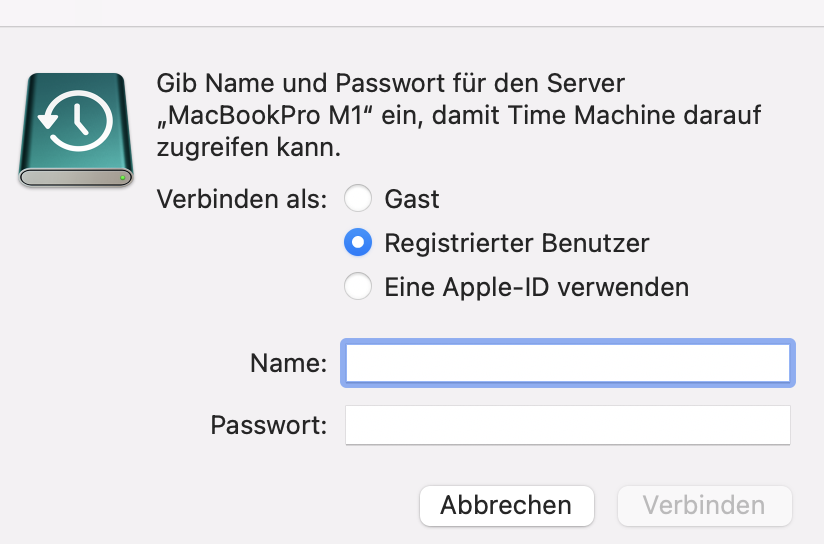Click the "Passwort:" field label
This screenshot has width=824, height=544.
click(x=269, y=425)
